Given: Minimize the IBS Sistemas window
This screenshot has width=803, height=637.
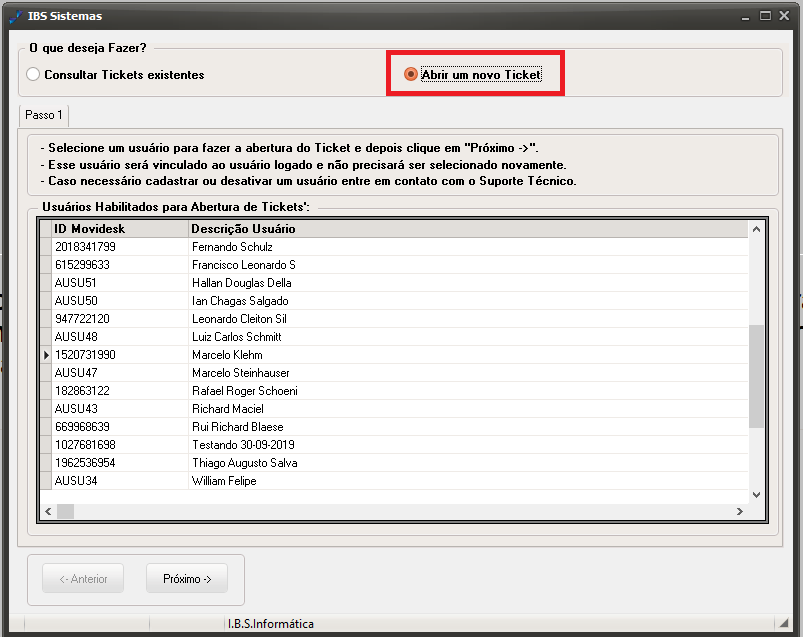Looking at the screenshot, I should (746, 16).
